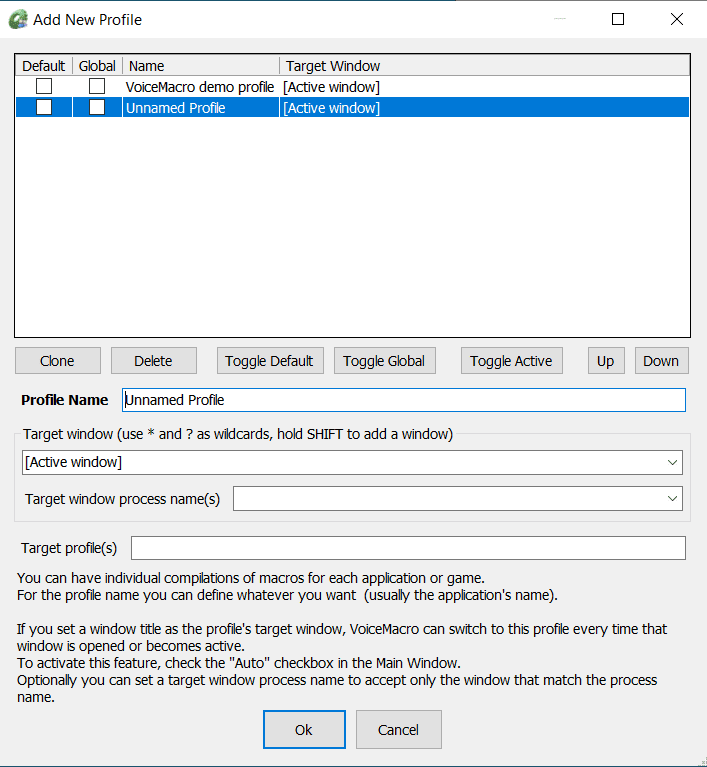Confirm with the Ok button
This screenshot has height=767, width=707.
[304, 729]
